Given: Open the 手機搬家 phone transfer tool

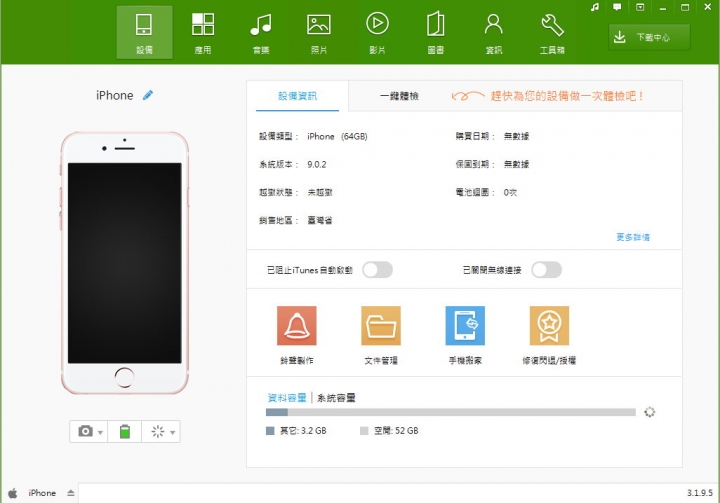Looking at the screenshot, I should click(465, 335).
